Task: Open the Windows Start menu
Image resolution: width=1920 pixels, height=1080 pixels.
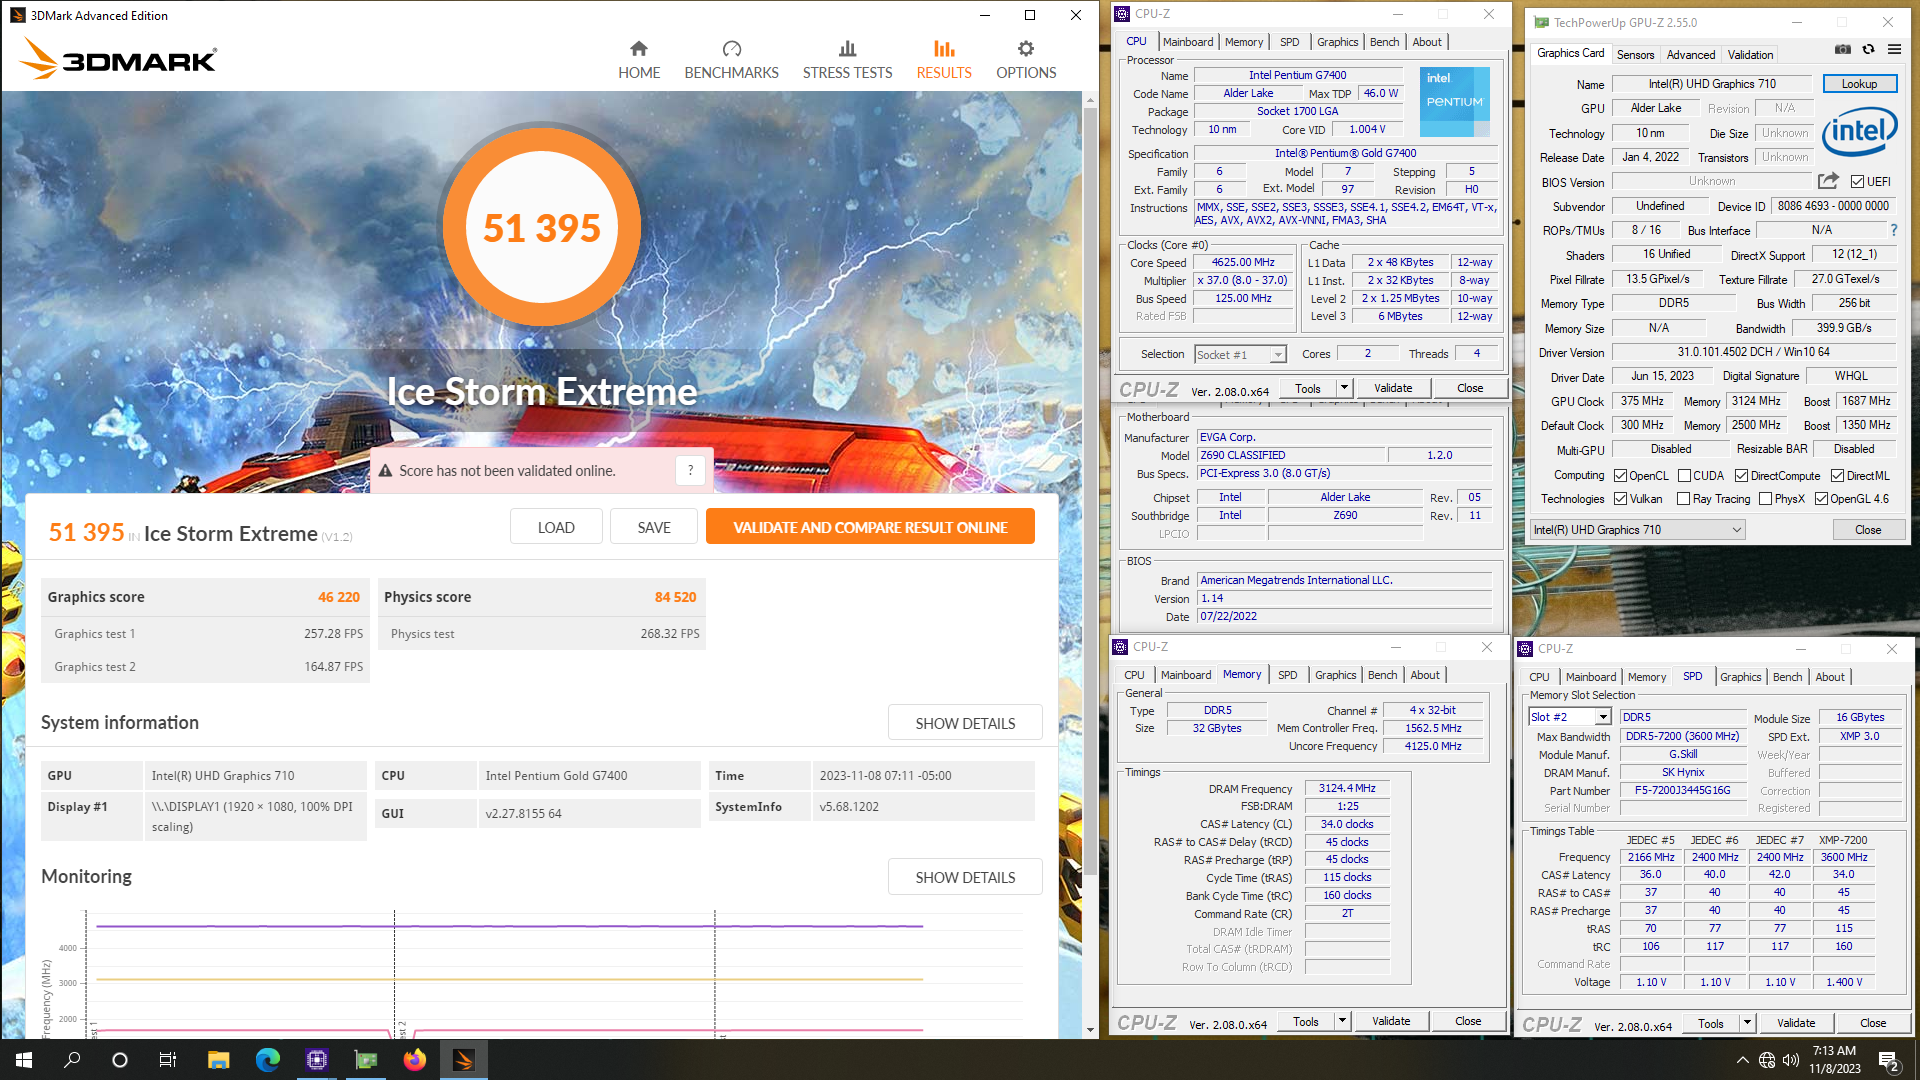Action: [24, 1060]
